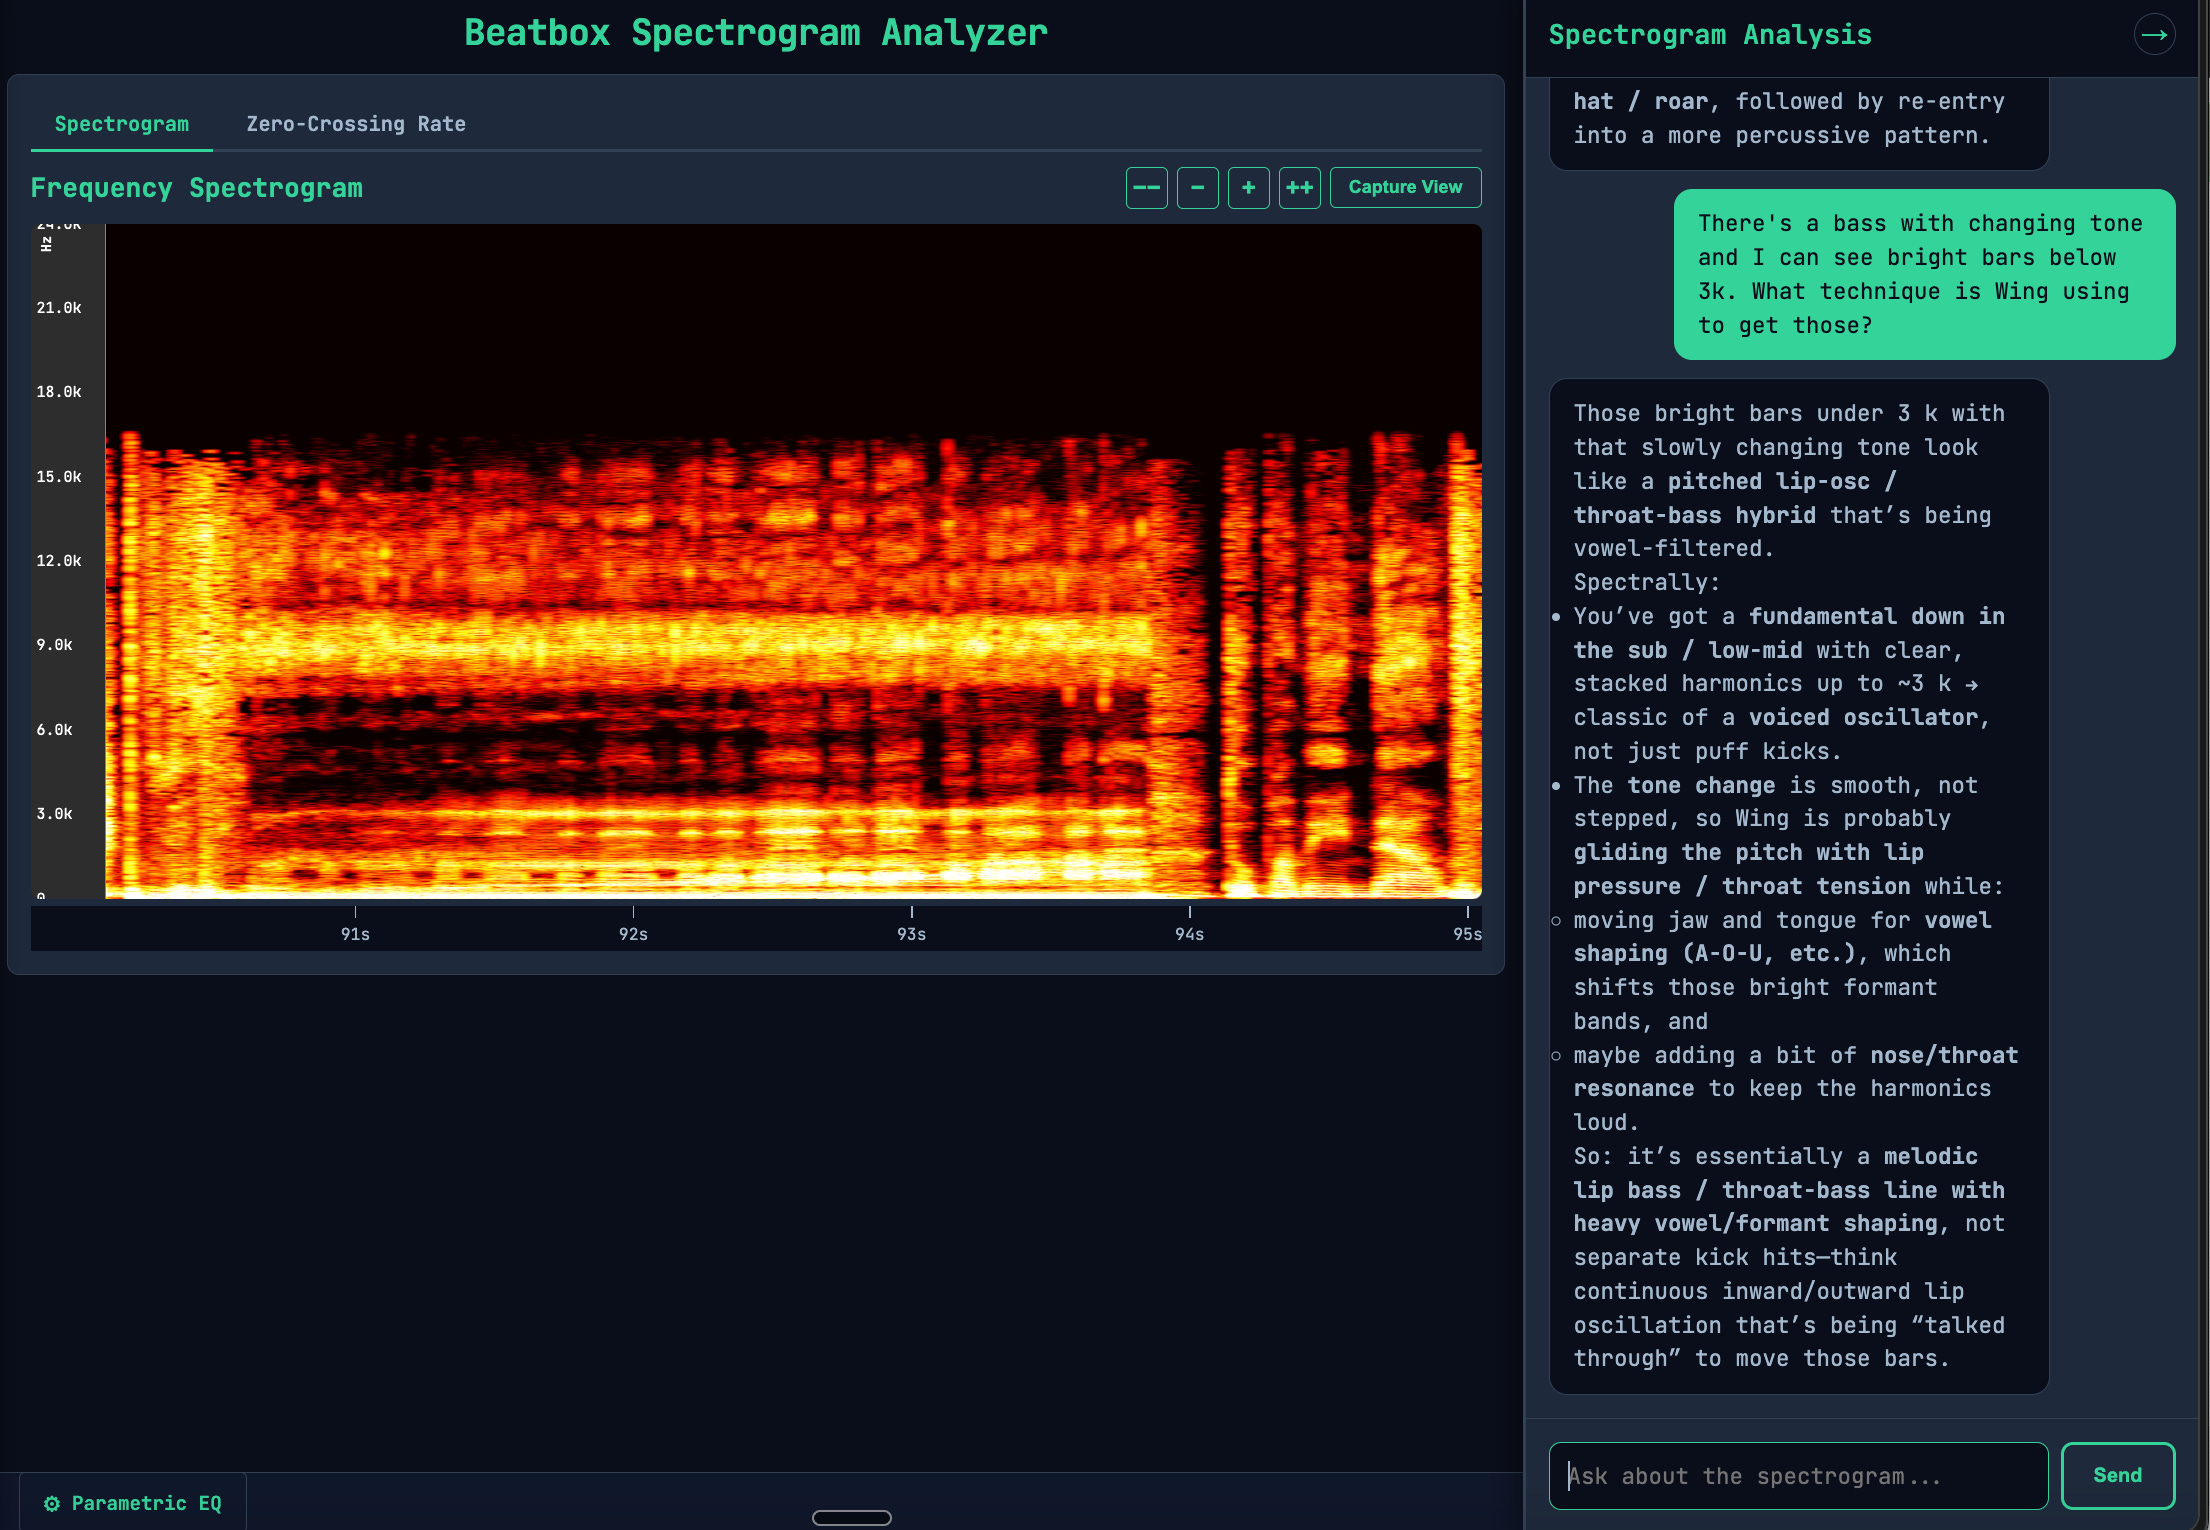Click the double plus zoom in button
The width and height of the screenshot is (2210, 1530).
(1299, 188)
